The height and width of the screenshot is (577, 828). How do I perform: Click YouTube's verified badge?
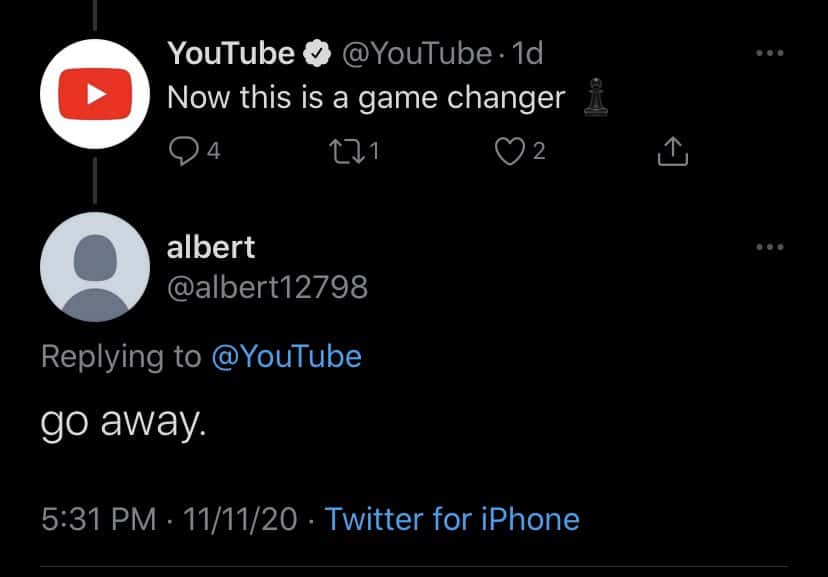click(318, 54)
